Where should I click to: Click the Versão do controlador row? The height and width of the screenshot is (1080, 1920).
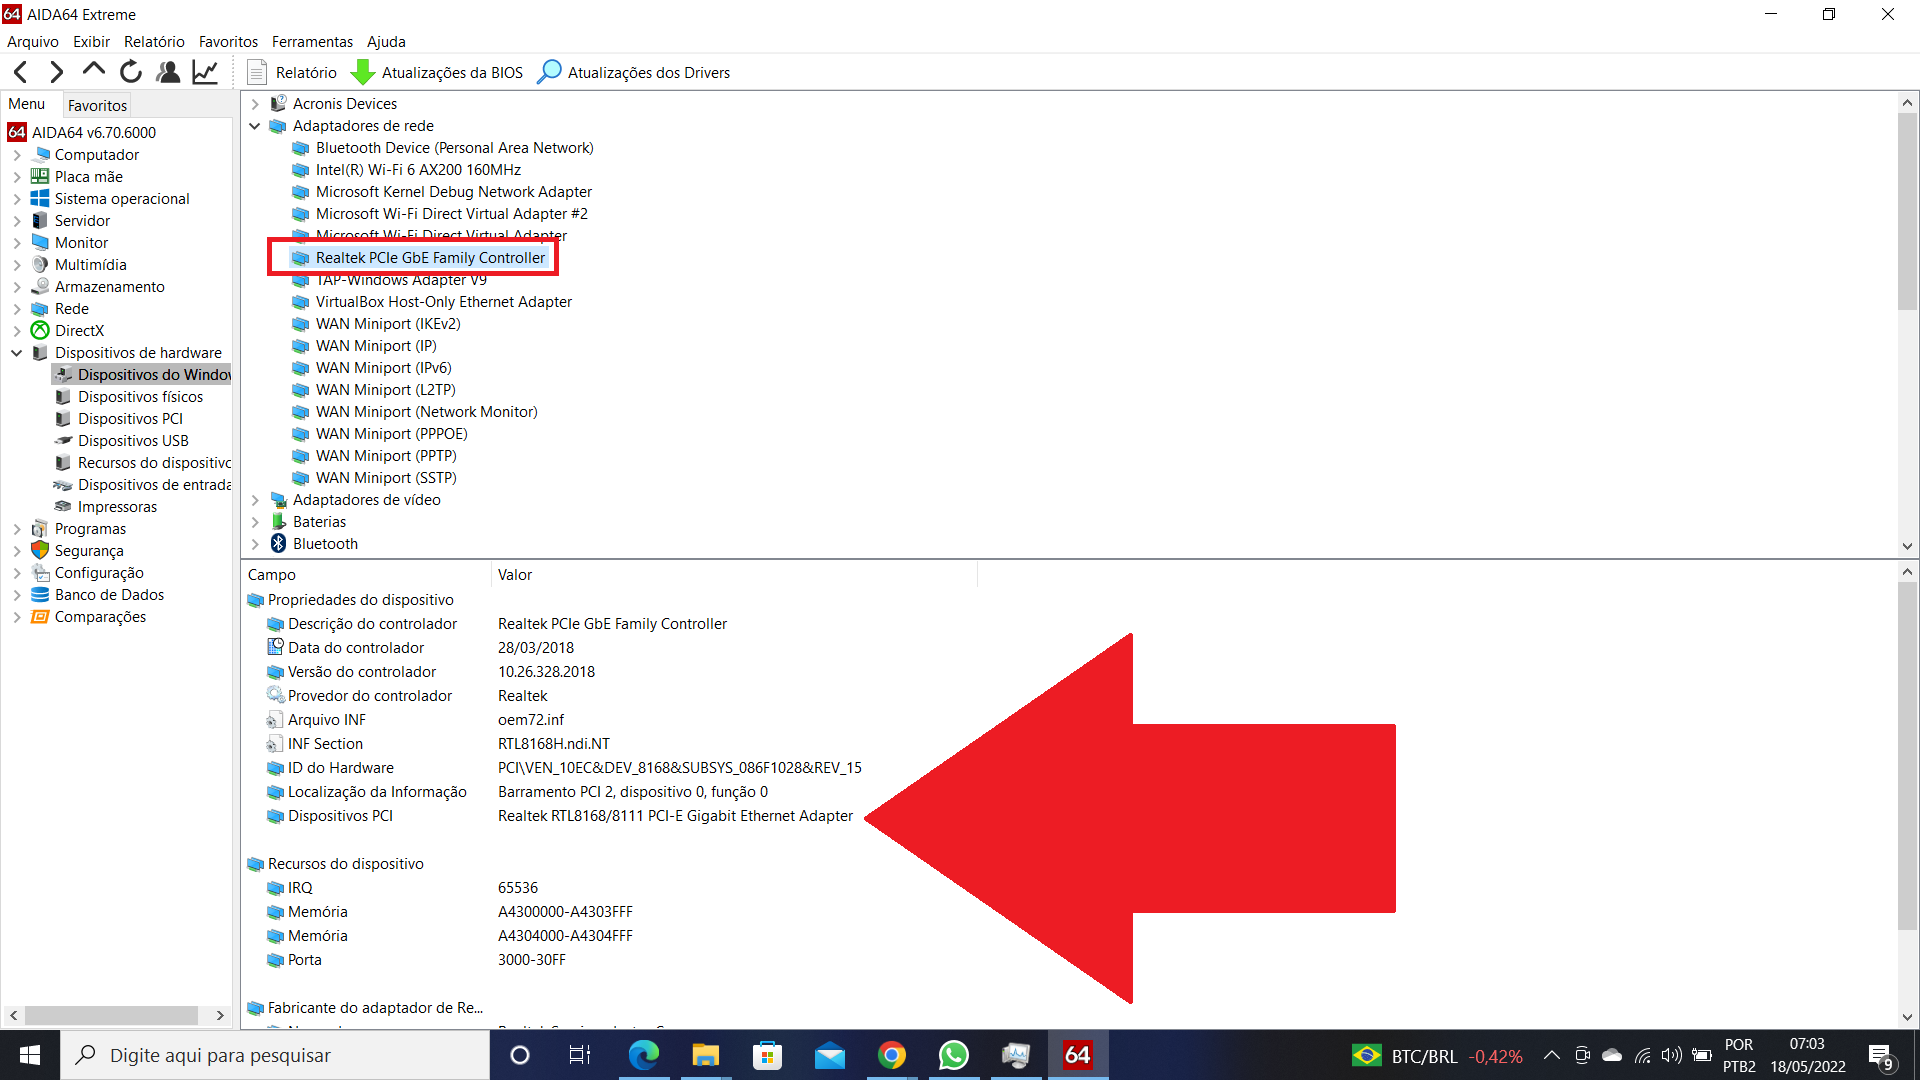(x=431, y=672)
